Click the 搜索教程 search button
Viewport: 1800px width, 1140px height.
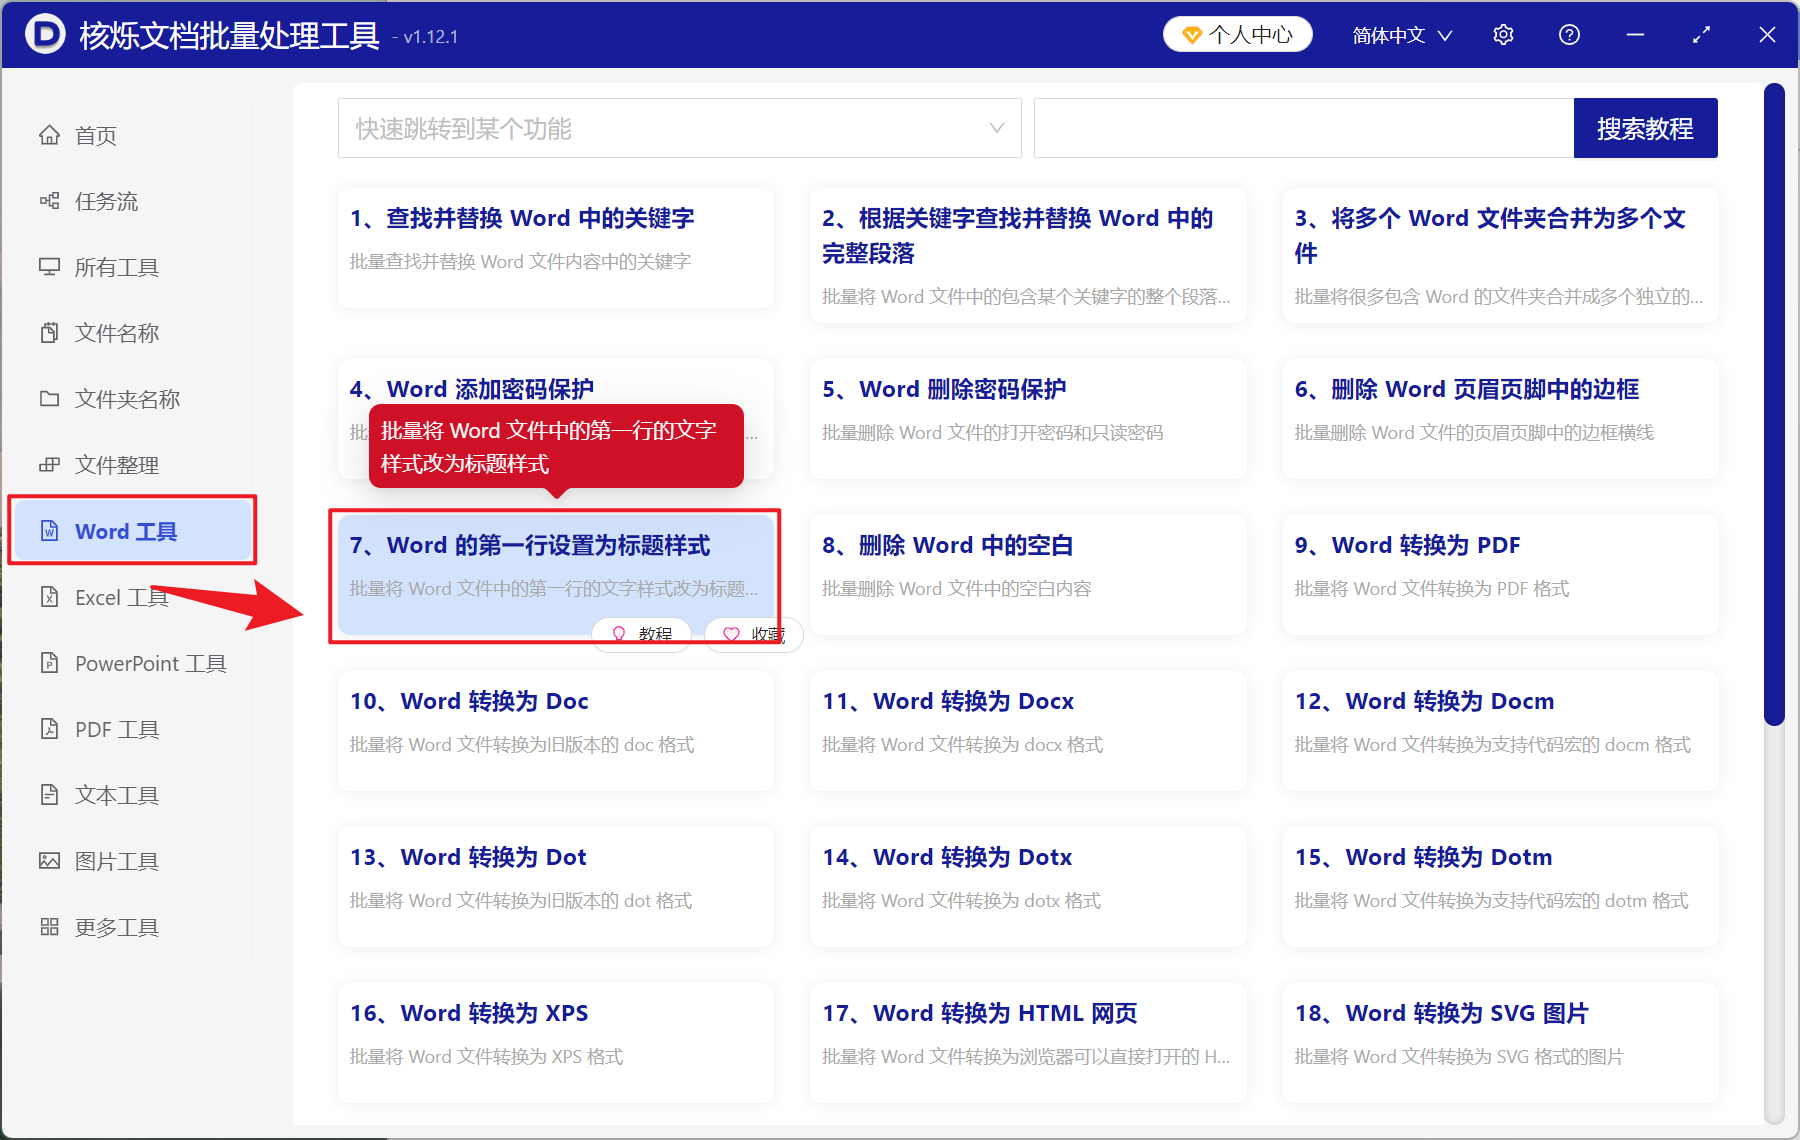[x=1645, y=128]
